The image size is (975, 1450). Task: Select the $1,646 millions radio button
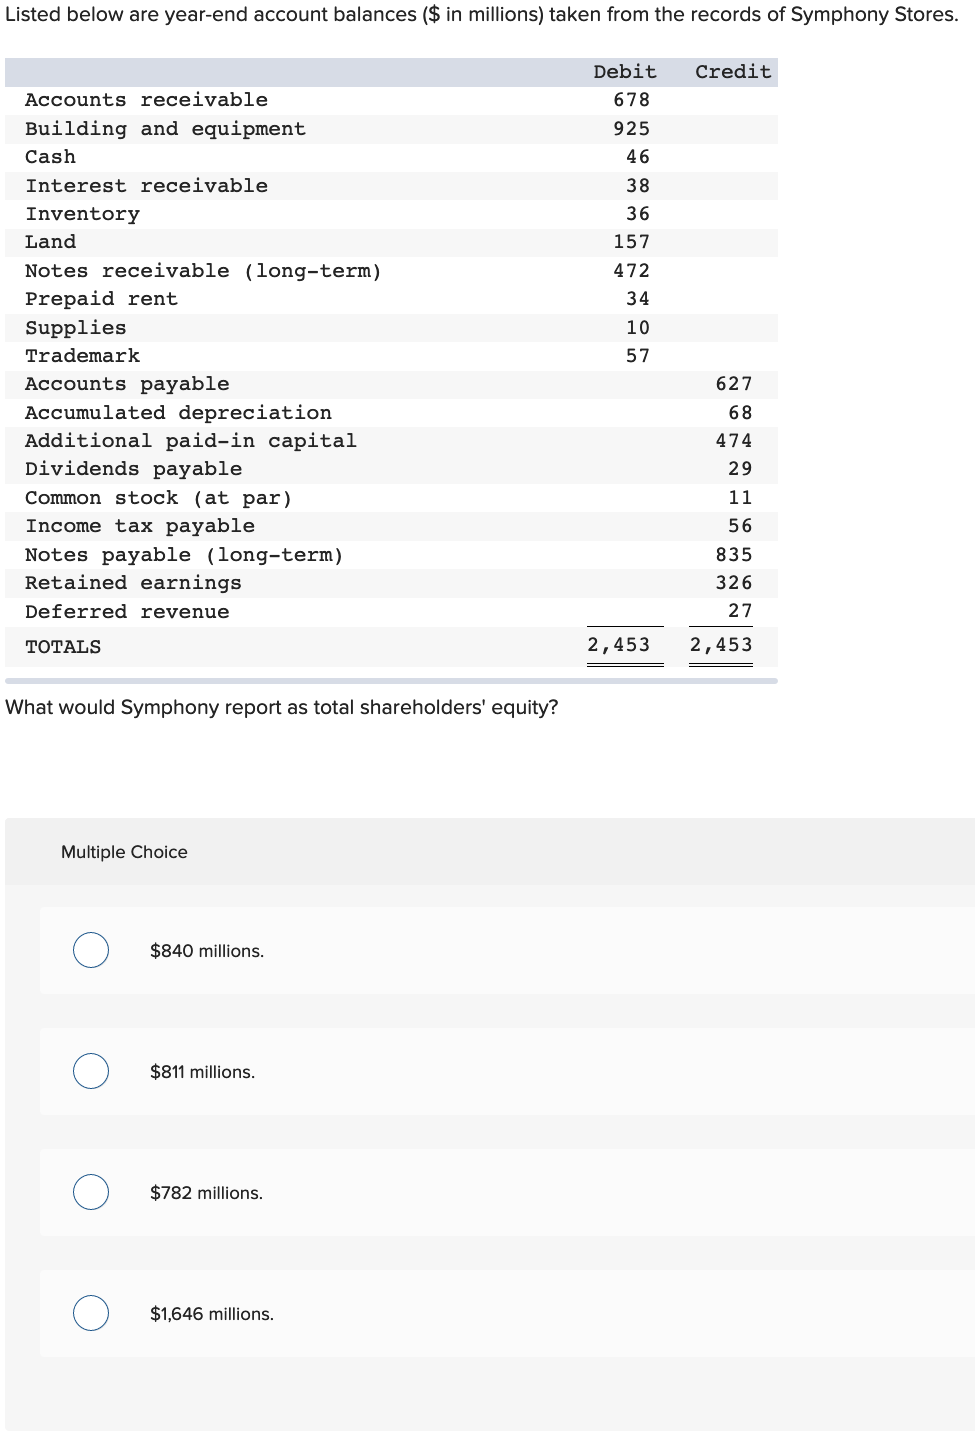tap(90, 1313)
